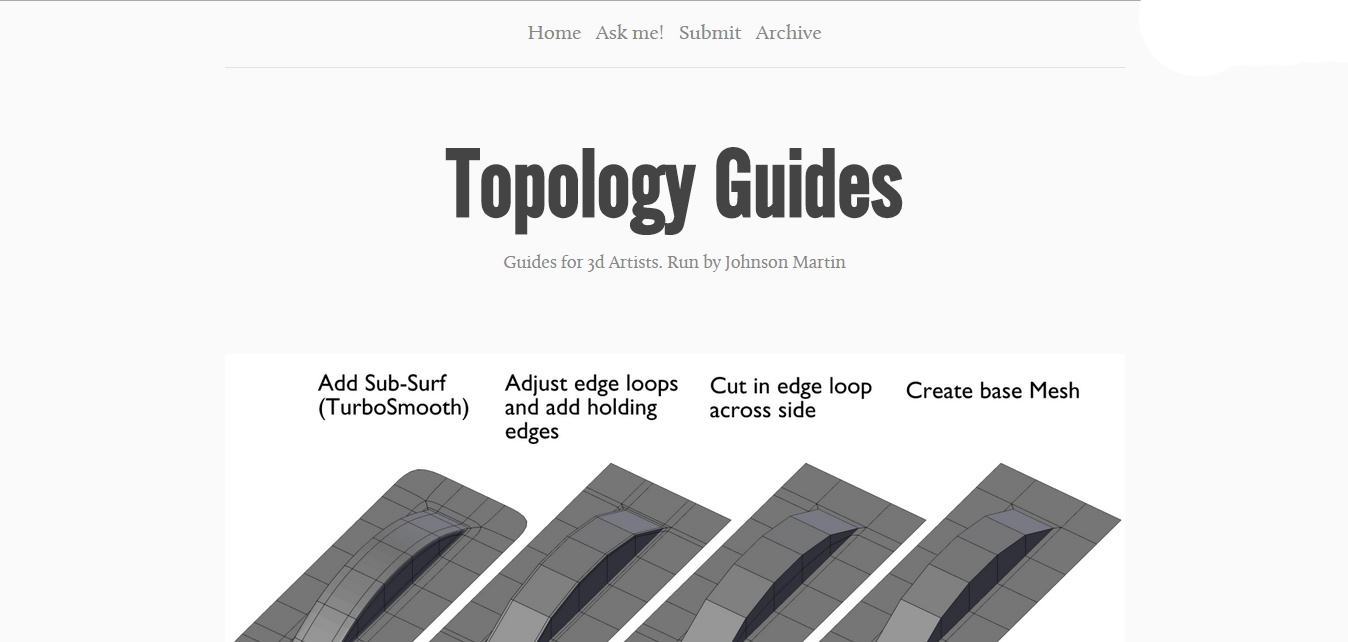Open the Submit page link
The image size is (1348, 642).
tap(710, 33)
